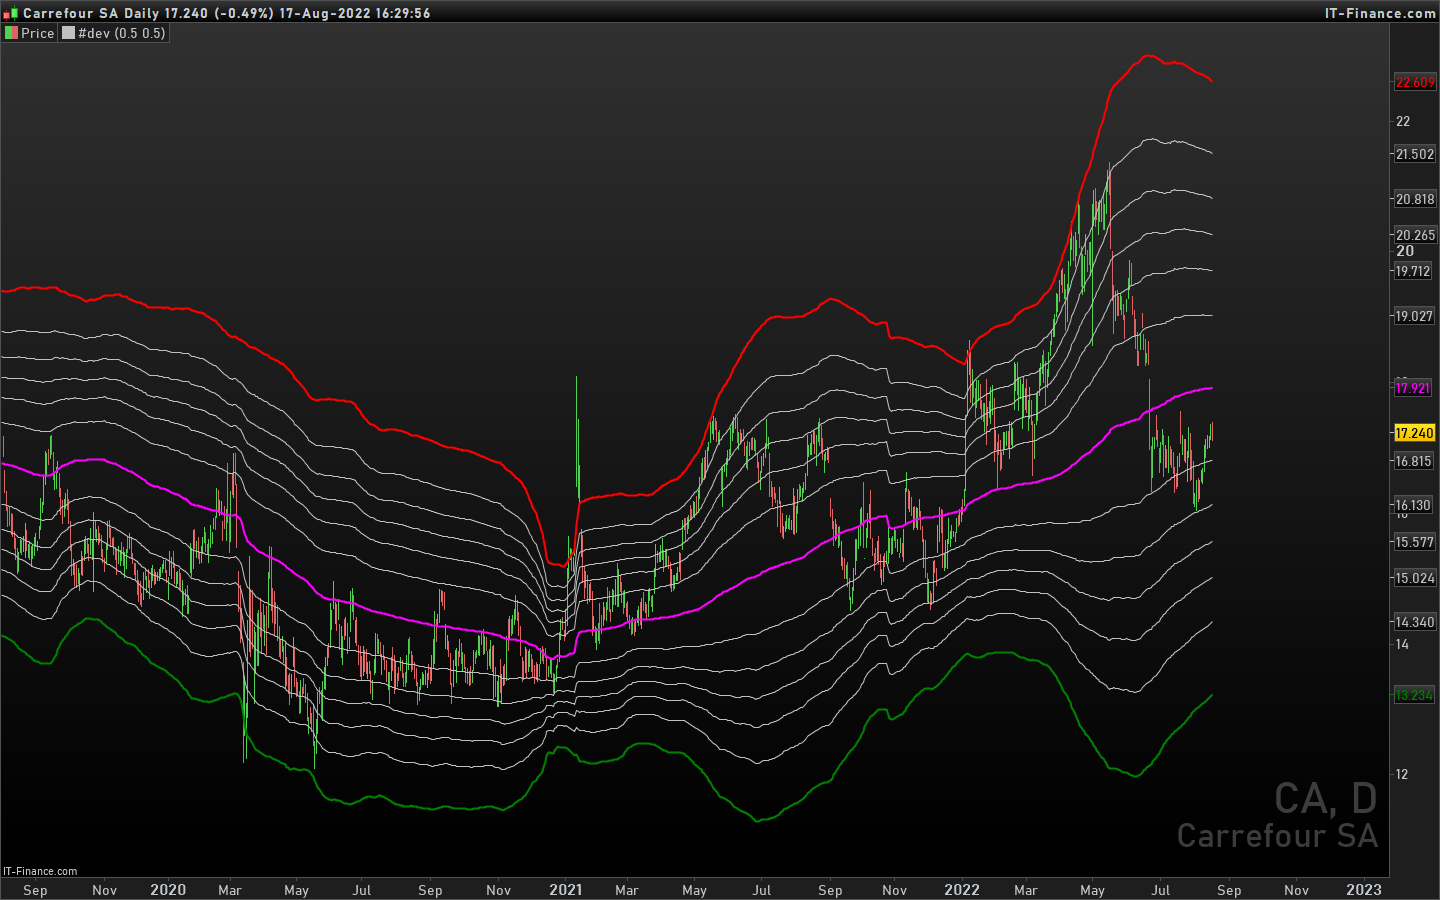Click the 12 gridline value on price axis
This screenshot has height=900, width=1440.
click(1402, 774)
